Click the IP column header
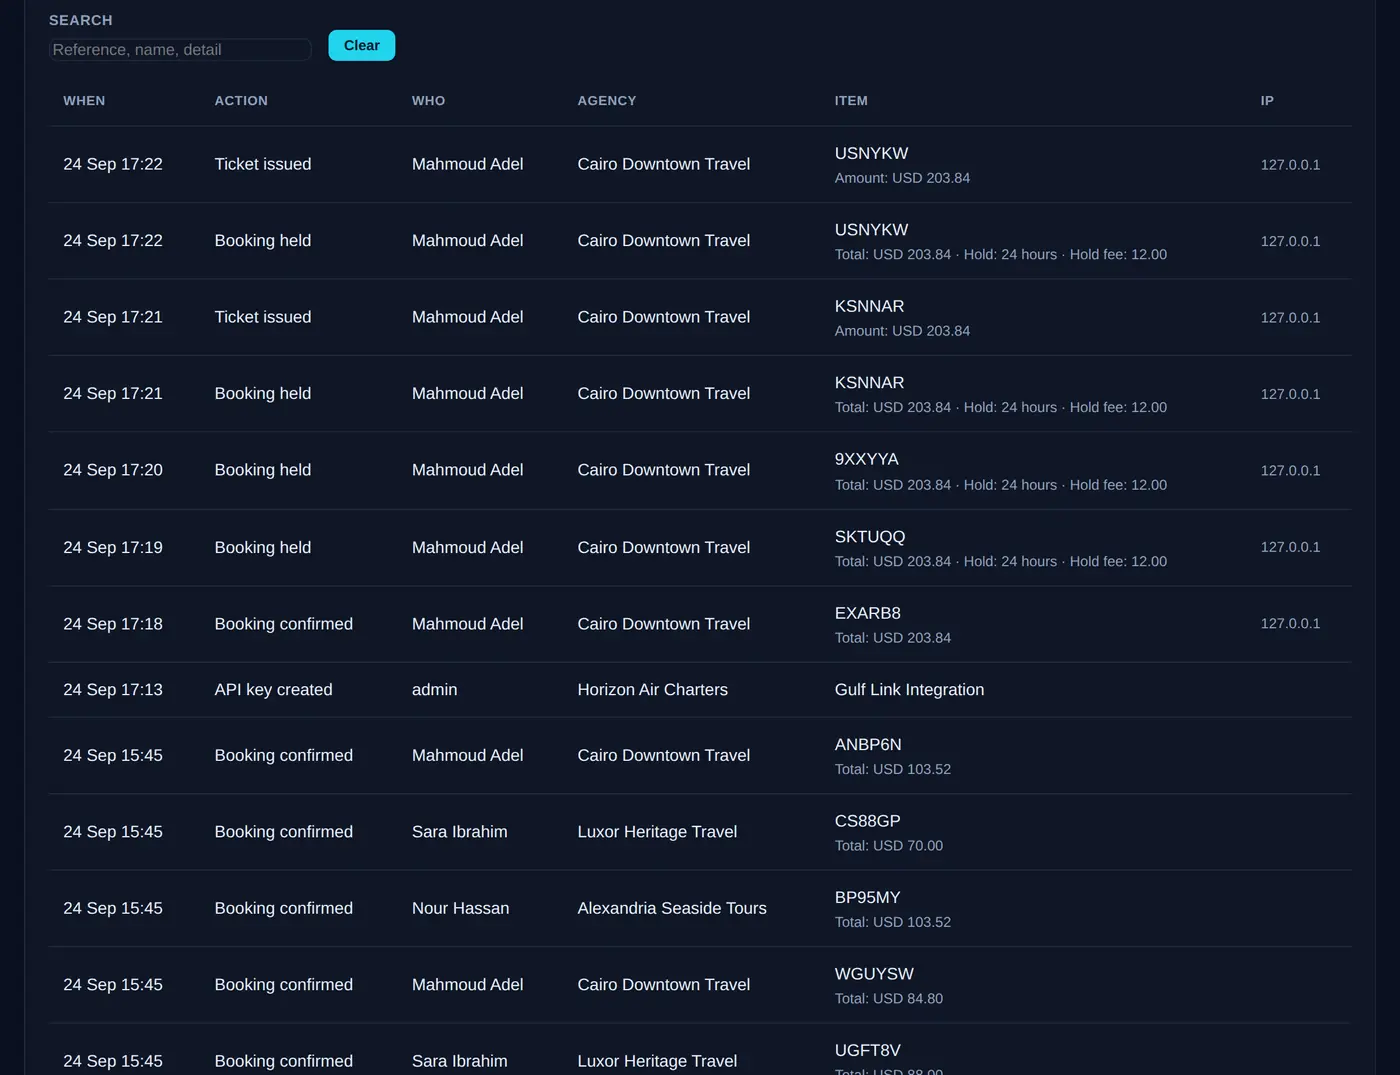The image size is (1400, 1075). (x=1267, y=101)
